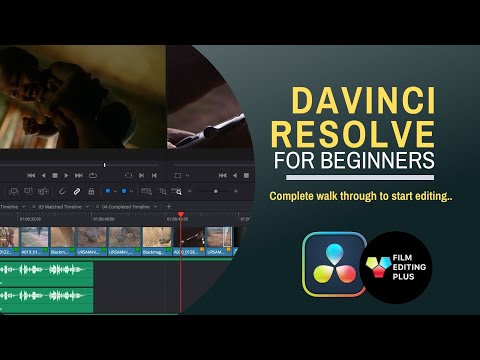Image resolution: width=480 pixels, height=360 pixels.
Task: Select Full Extent Zoom icon
Action: [146, 191]
